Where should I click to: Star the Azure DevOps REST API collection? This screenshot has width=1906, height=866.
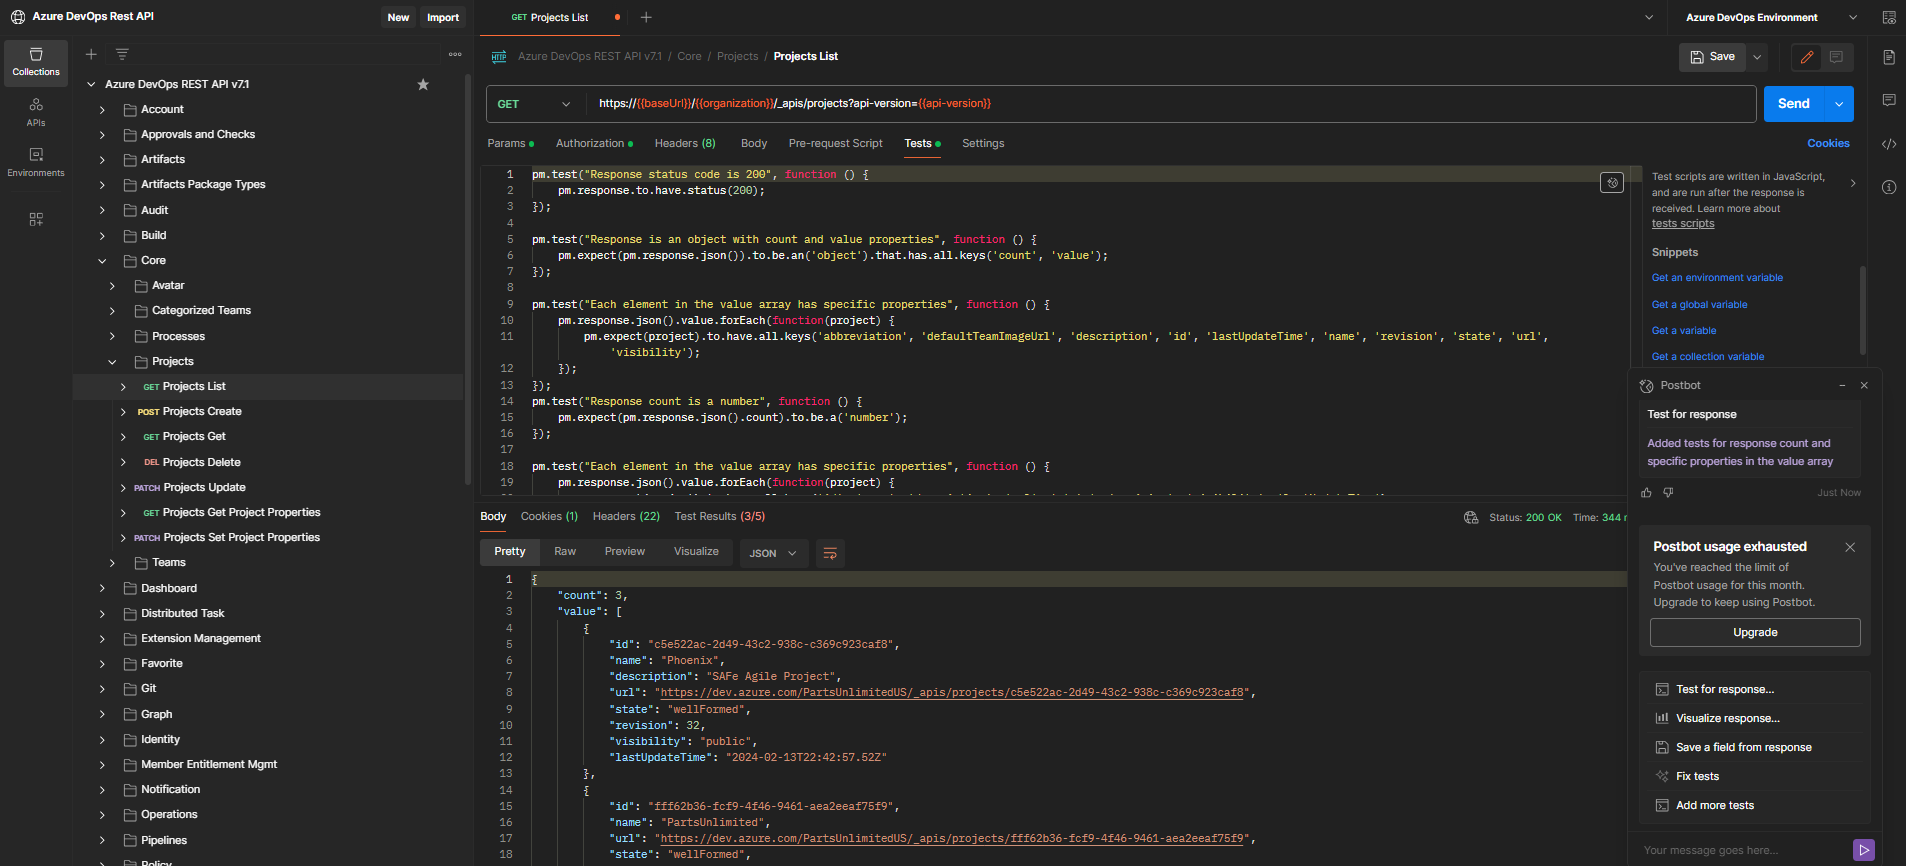423,84
